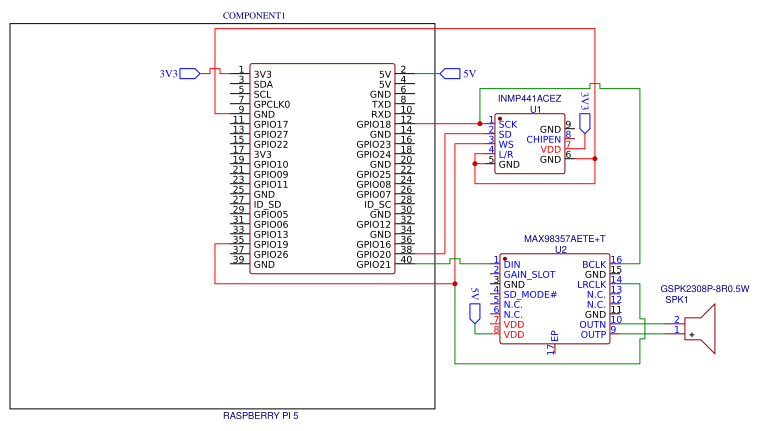Viewport: 760px width, 431px height.
Task: Click the junction dot on the INMP441 pin 6 GND
Action: click(595, 159)
